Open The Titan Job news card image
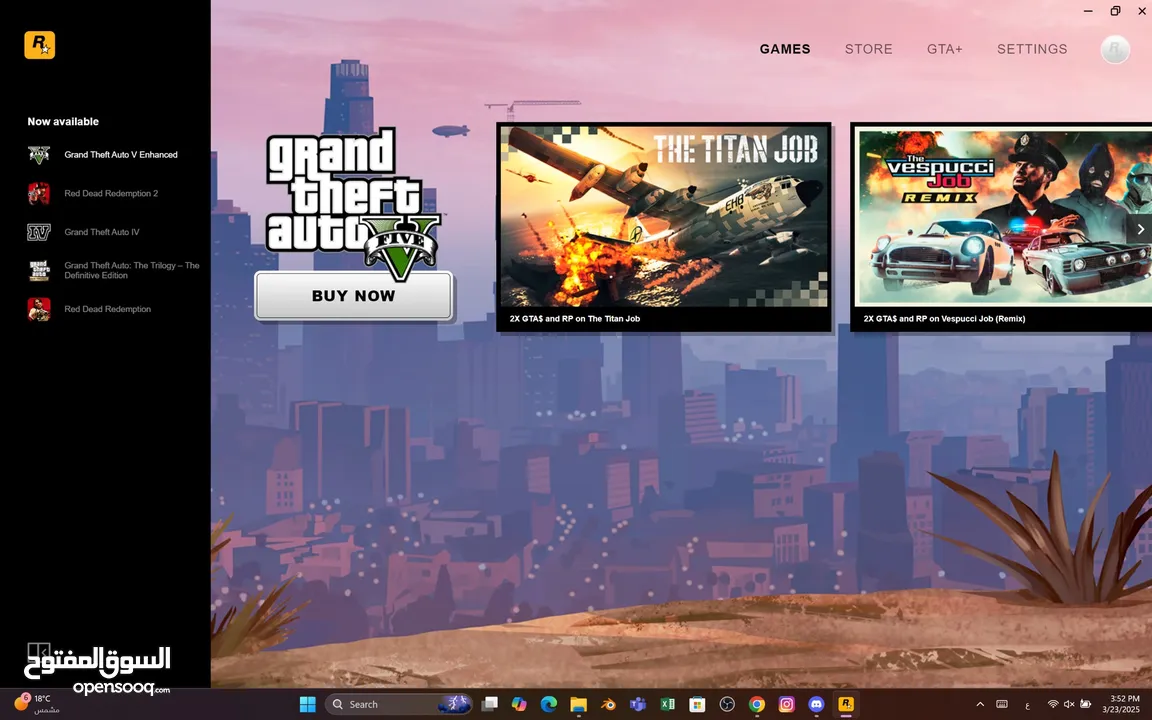1152x720 pixels. (x=664, y=216)
